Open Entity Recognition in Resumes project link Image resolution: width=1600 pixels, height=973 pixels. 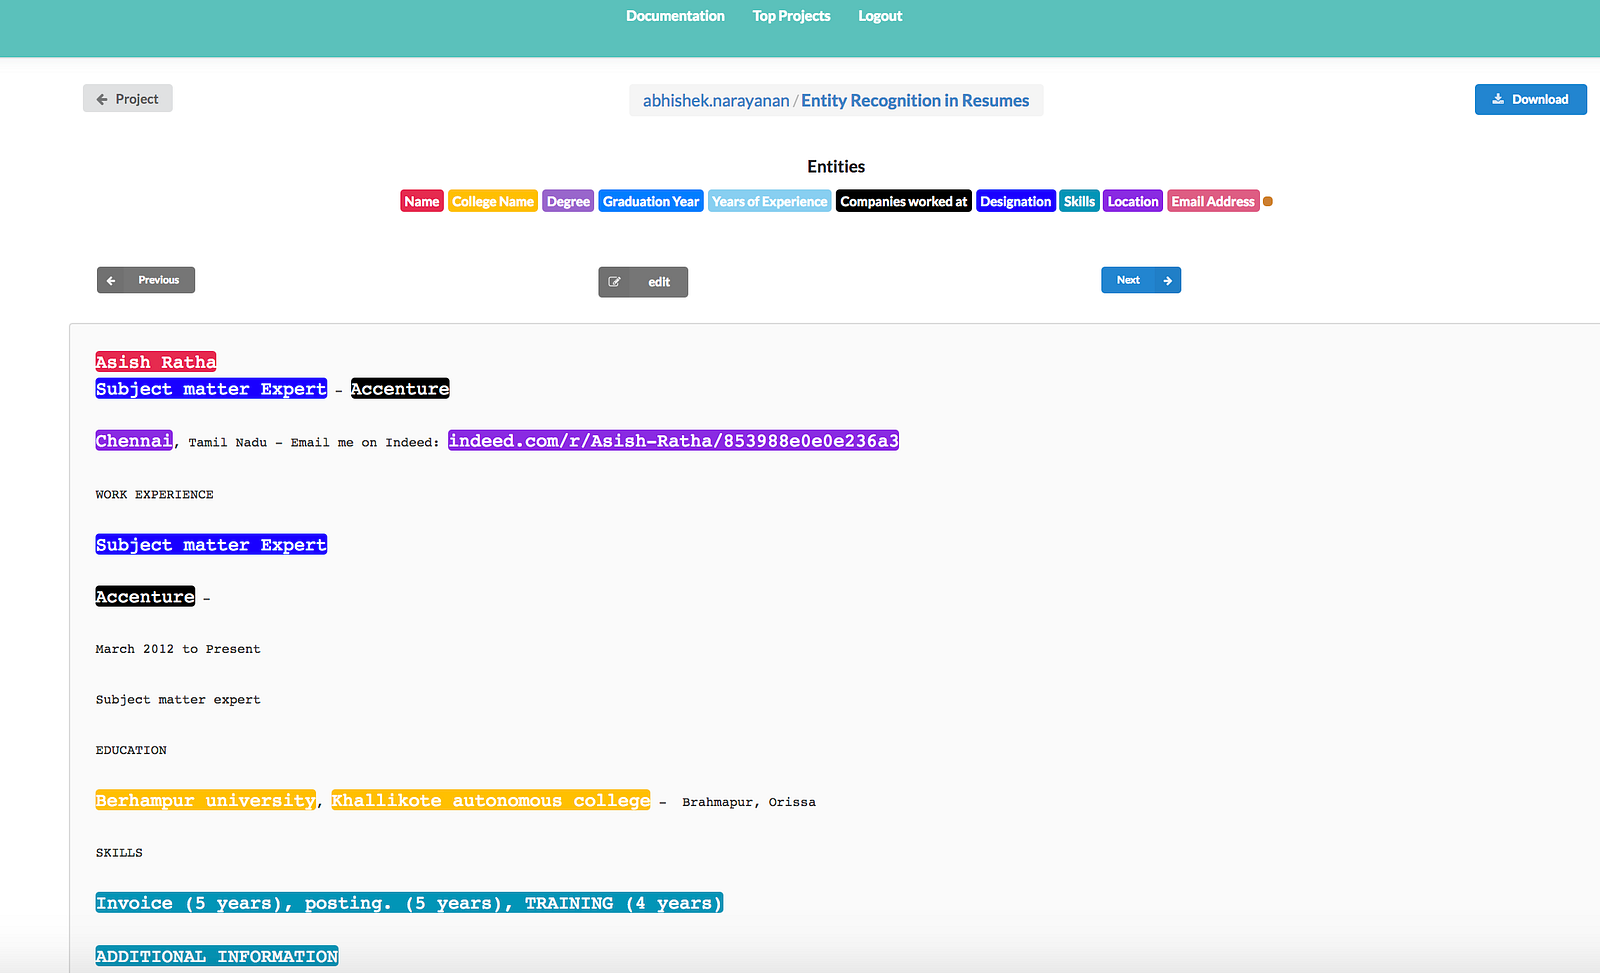coord(915,101)
